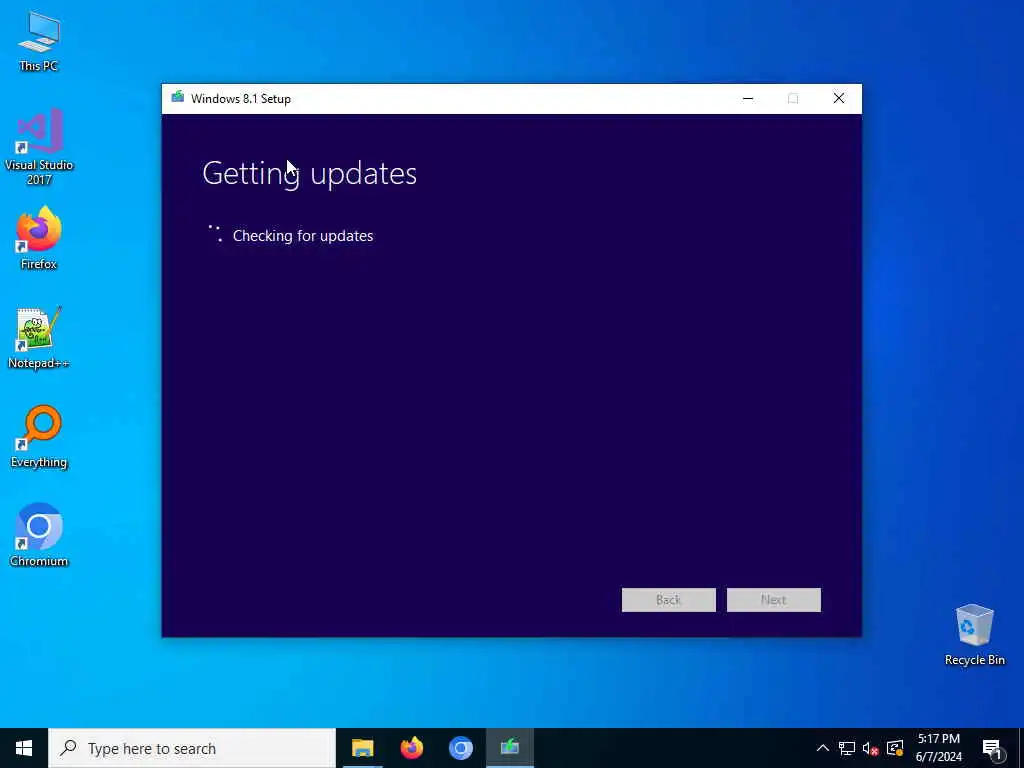This screenshot has height=768, width=1024.
Task: Click the Next button in Setup
Action: pos(773,600)
